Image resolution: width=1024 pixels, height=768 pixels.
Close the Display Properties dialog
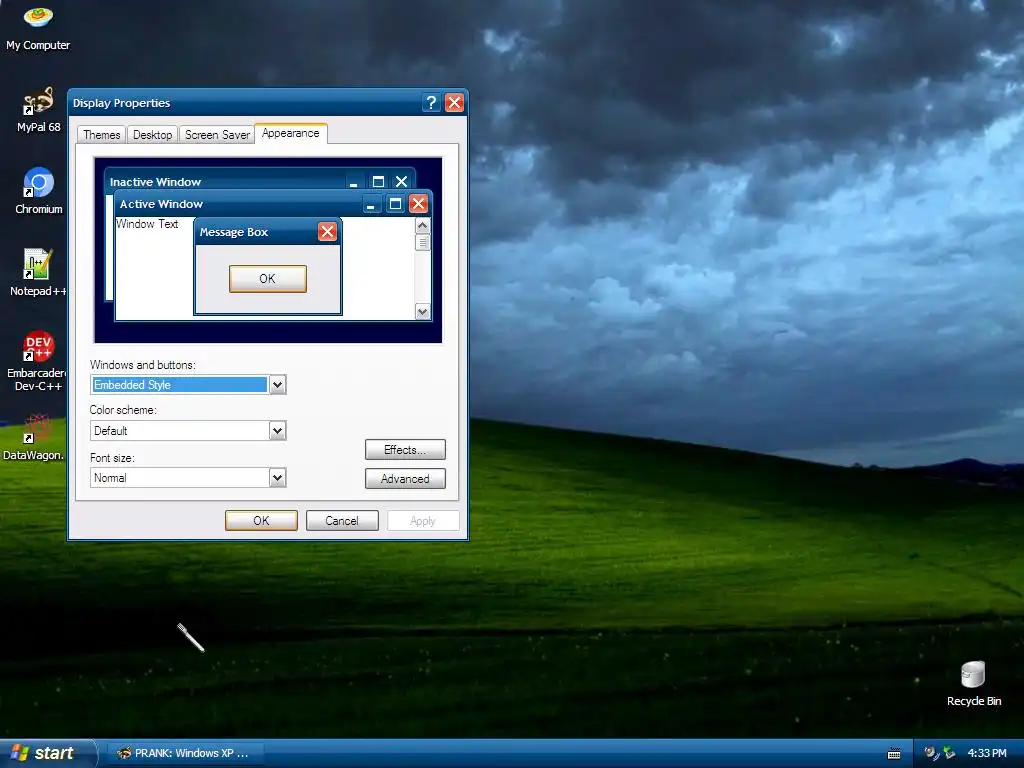tap(455, 103)
